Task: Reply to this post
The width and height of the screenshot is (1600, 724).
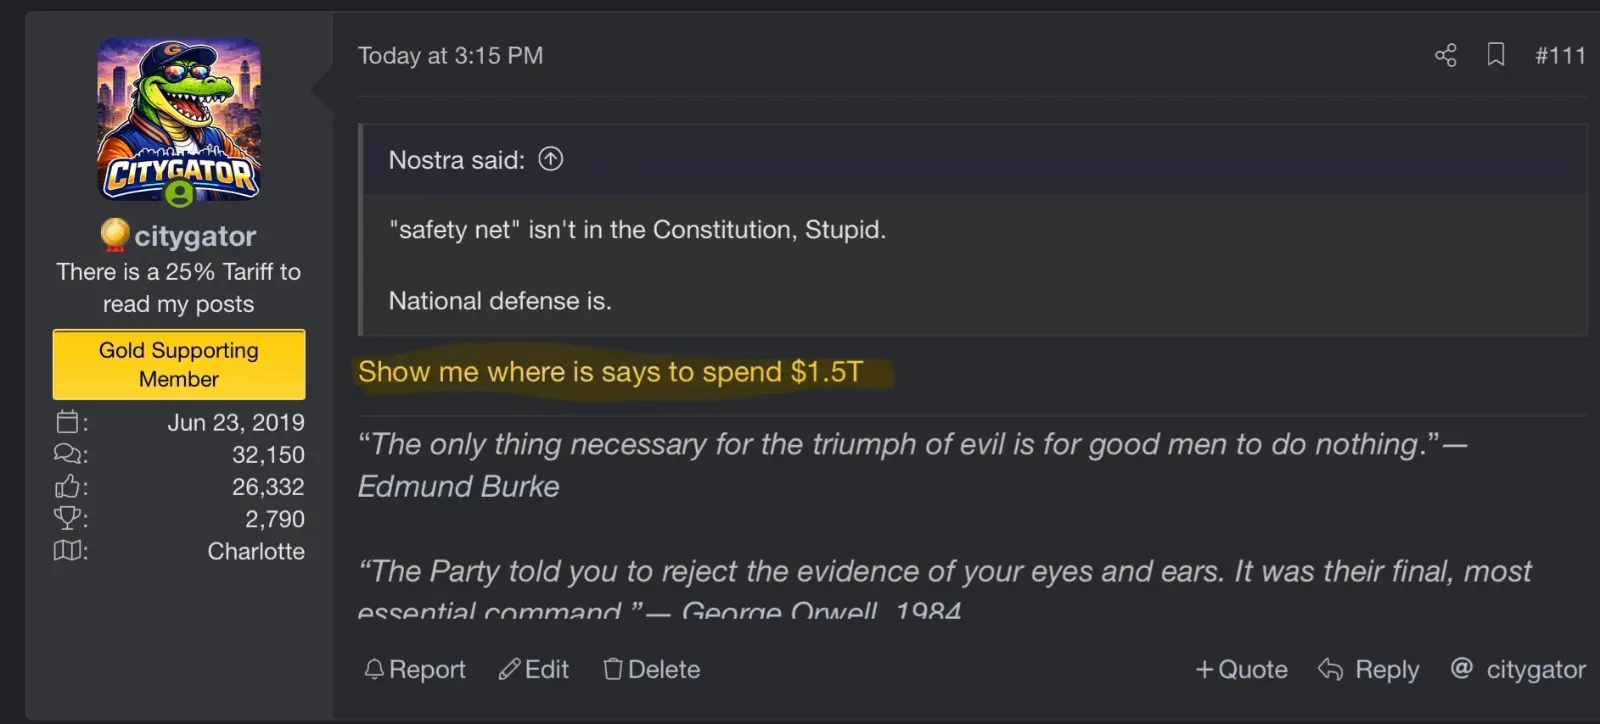Action: pyautogui.click(x=1368, y=669)
